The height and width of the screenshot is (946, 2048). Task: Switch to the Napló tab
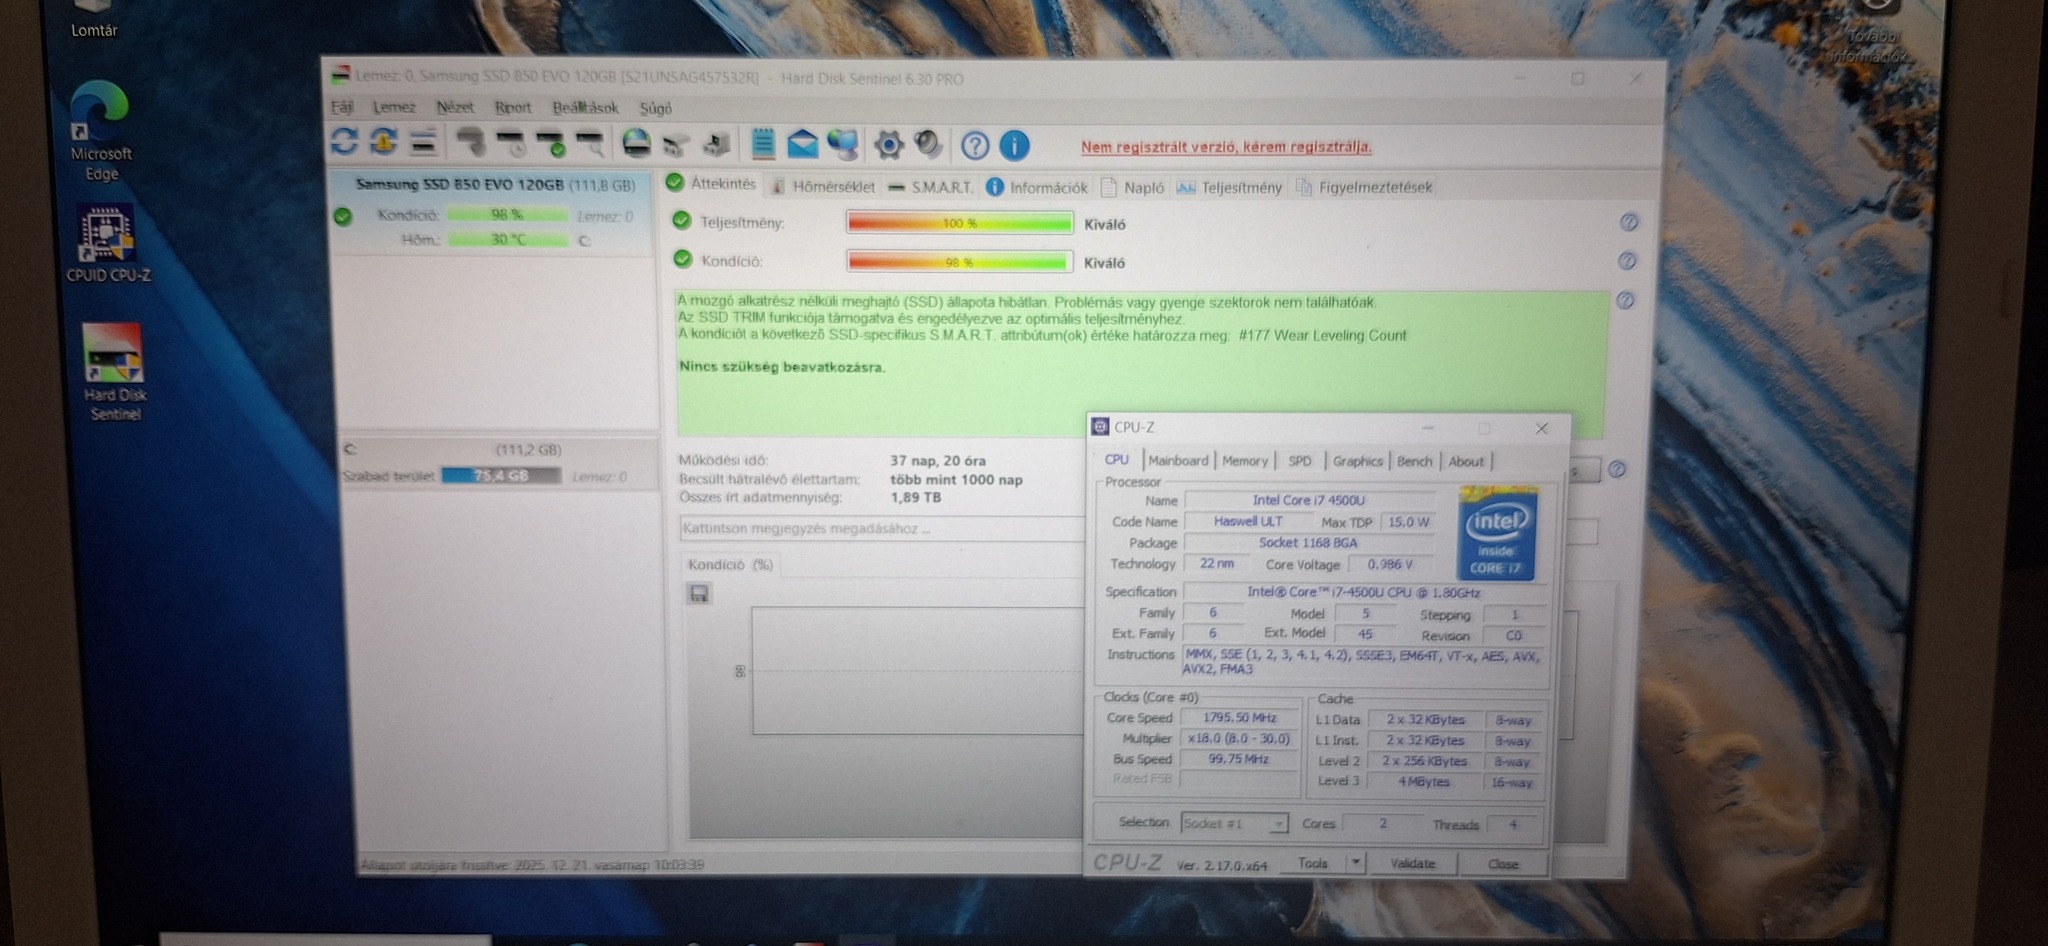1133,187
